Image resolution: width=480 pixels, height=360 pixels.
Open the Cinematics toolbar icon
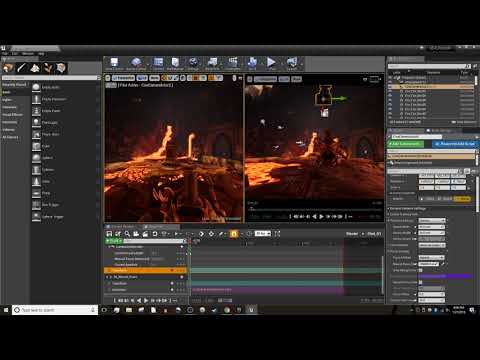pyautogui.click(x=233, y=63)
